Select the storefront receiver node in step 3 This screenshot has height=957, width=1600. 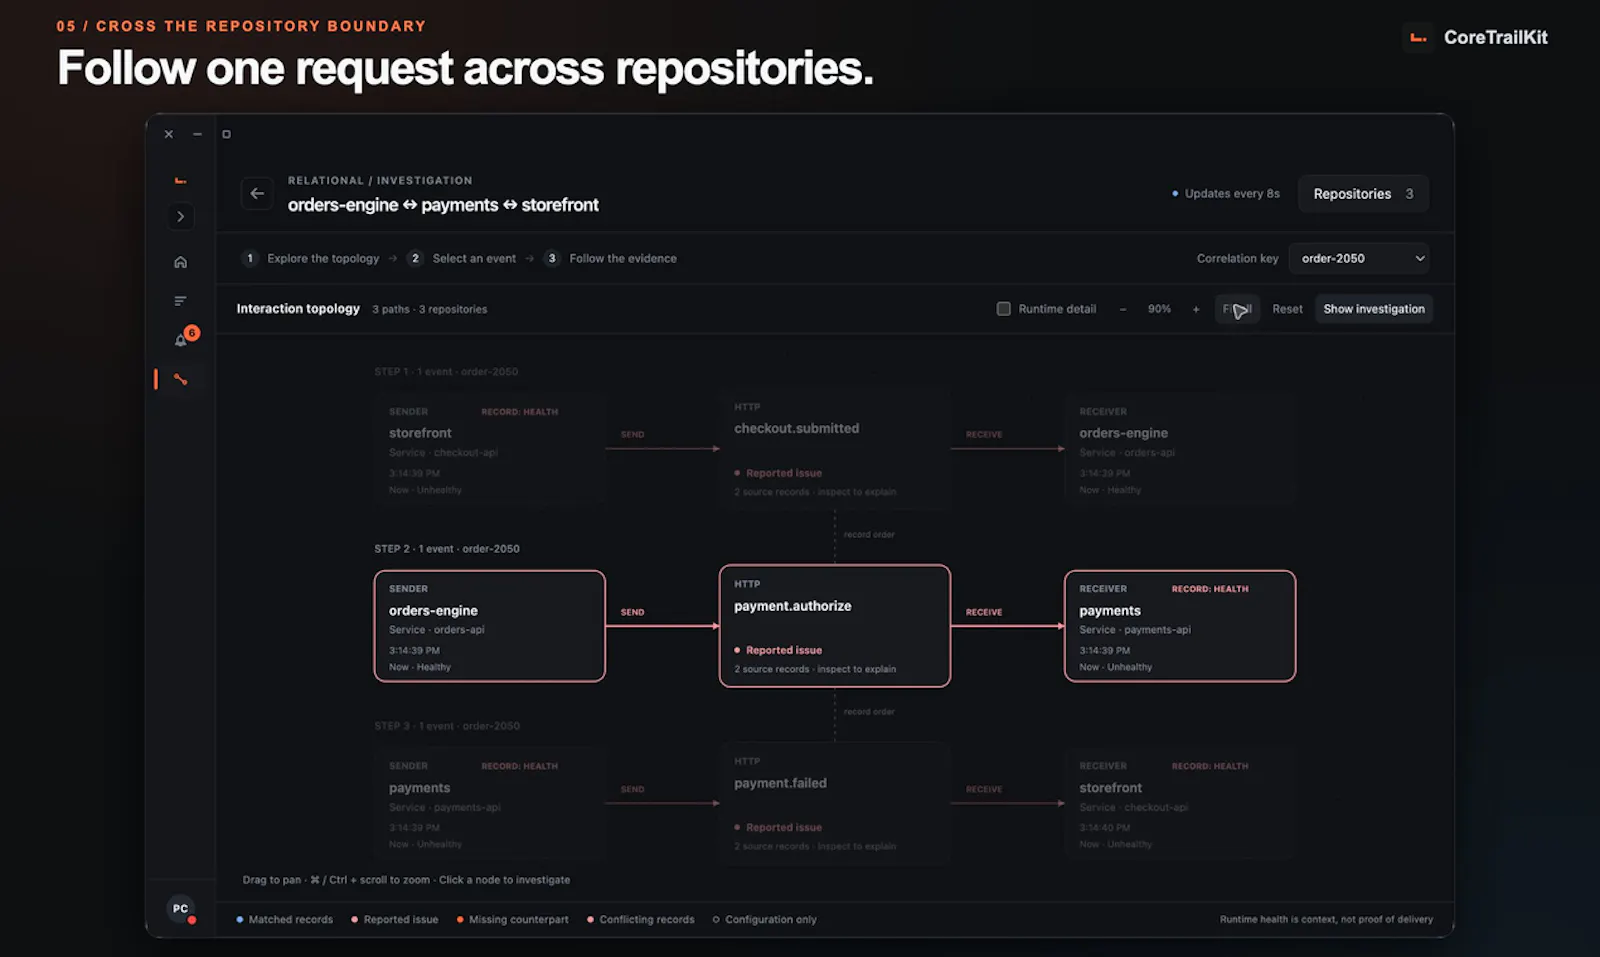click(x=1180, y=803)
